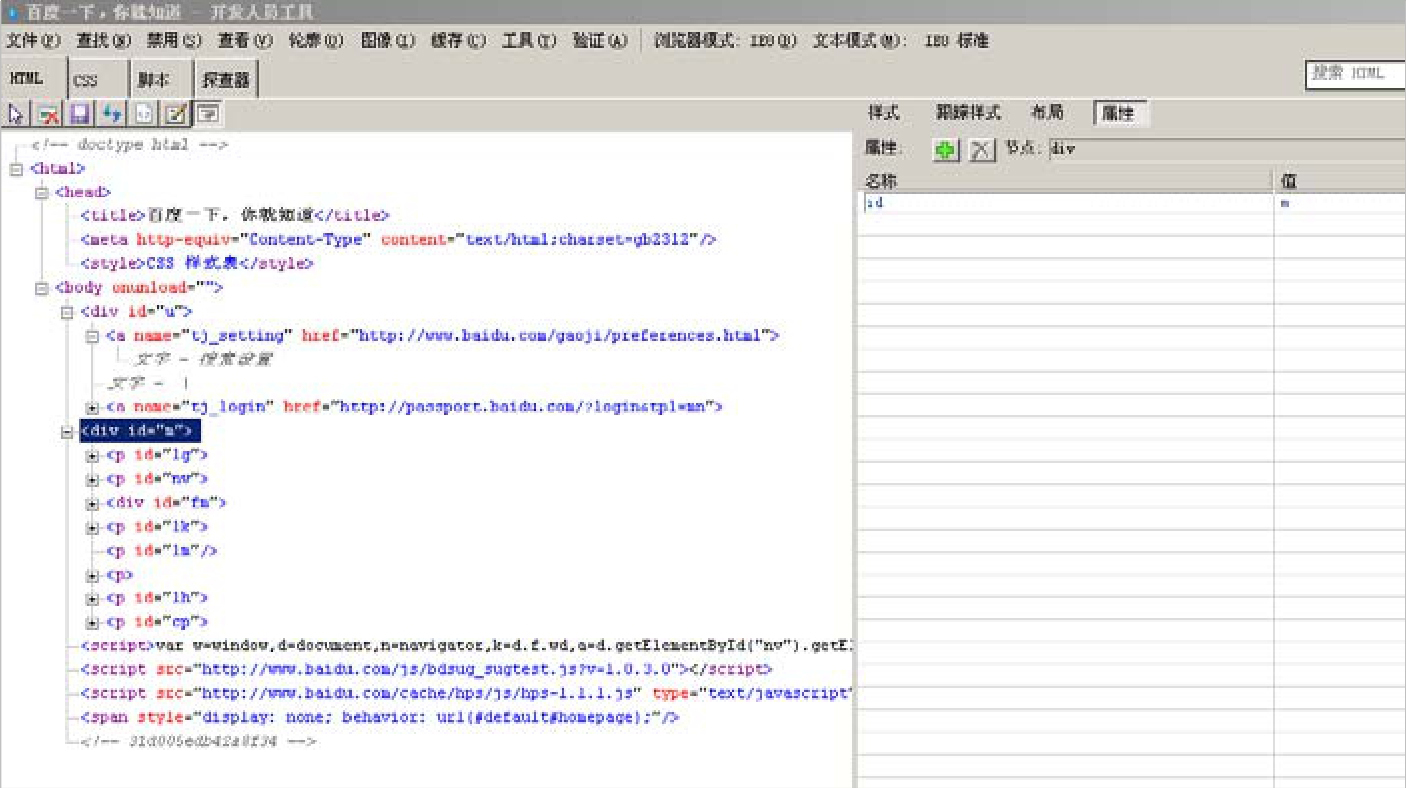Select the trailing comment 31d005edb42a8f34 line
This screenshot has width=1406, height=788.
coord(199,742)
